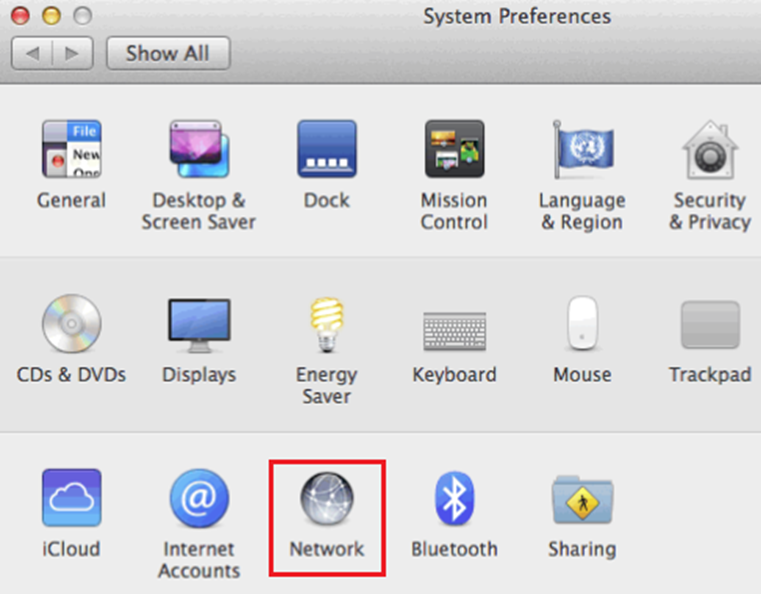Screen dimensions: 761x594
Task: Select the Displays monitor icon
Action: pos(198,326)
